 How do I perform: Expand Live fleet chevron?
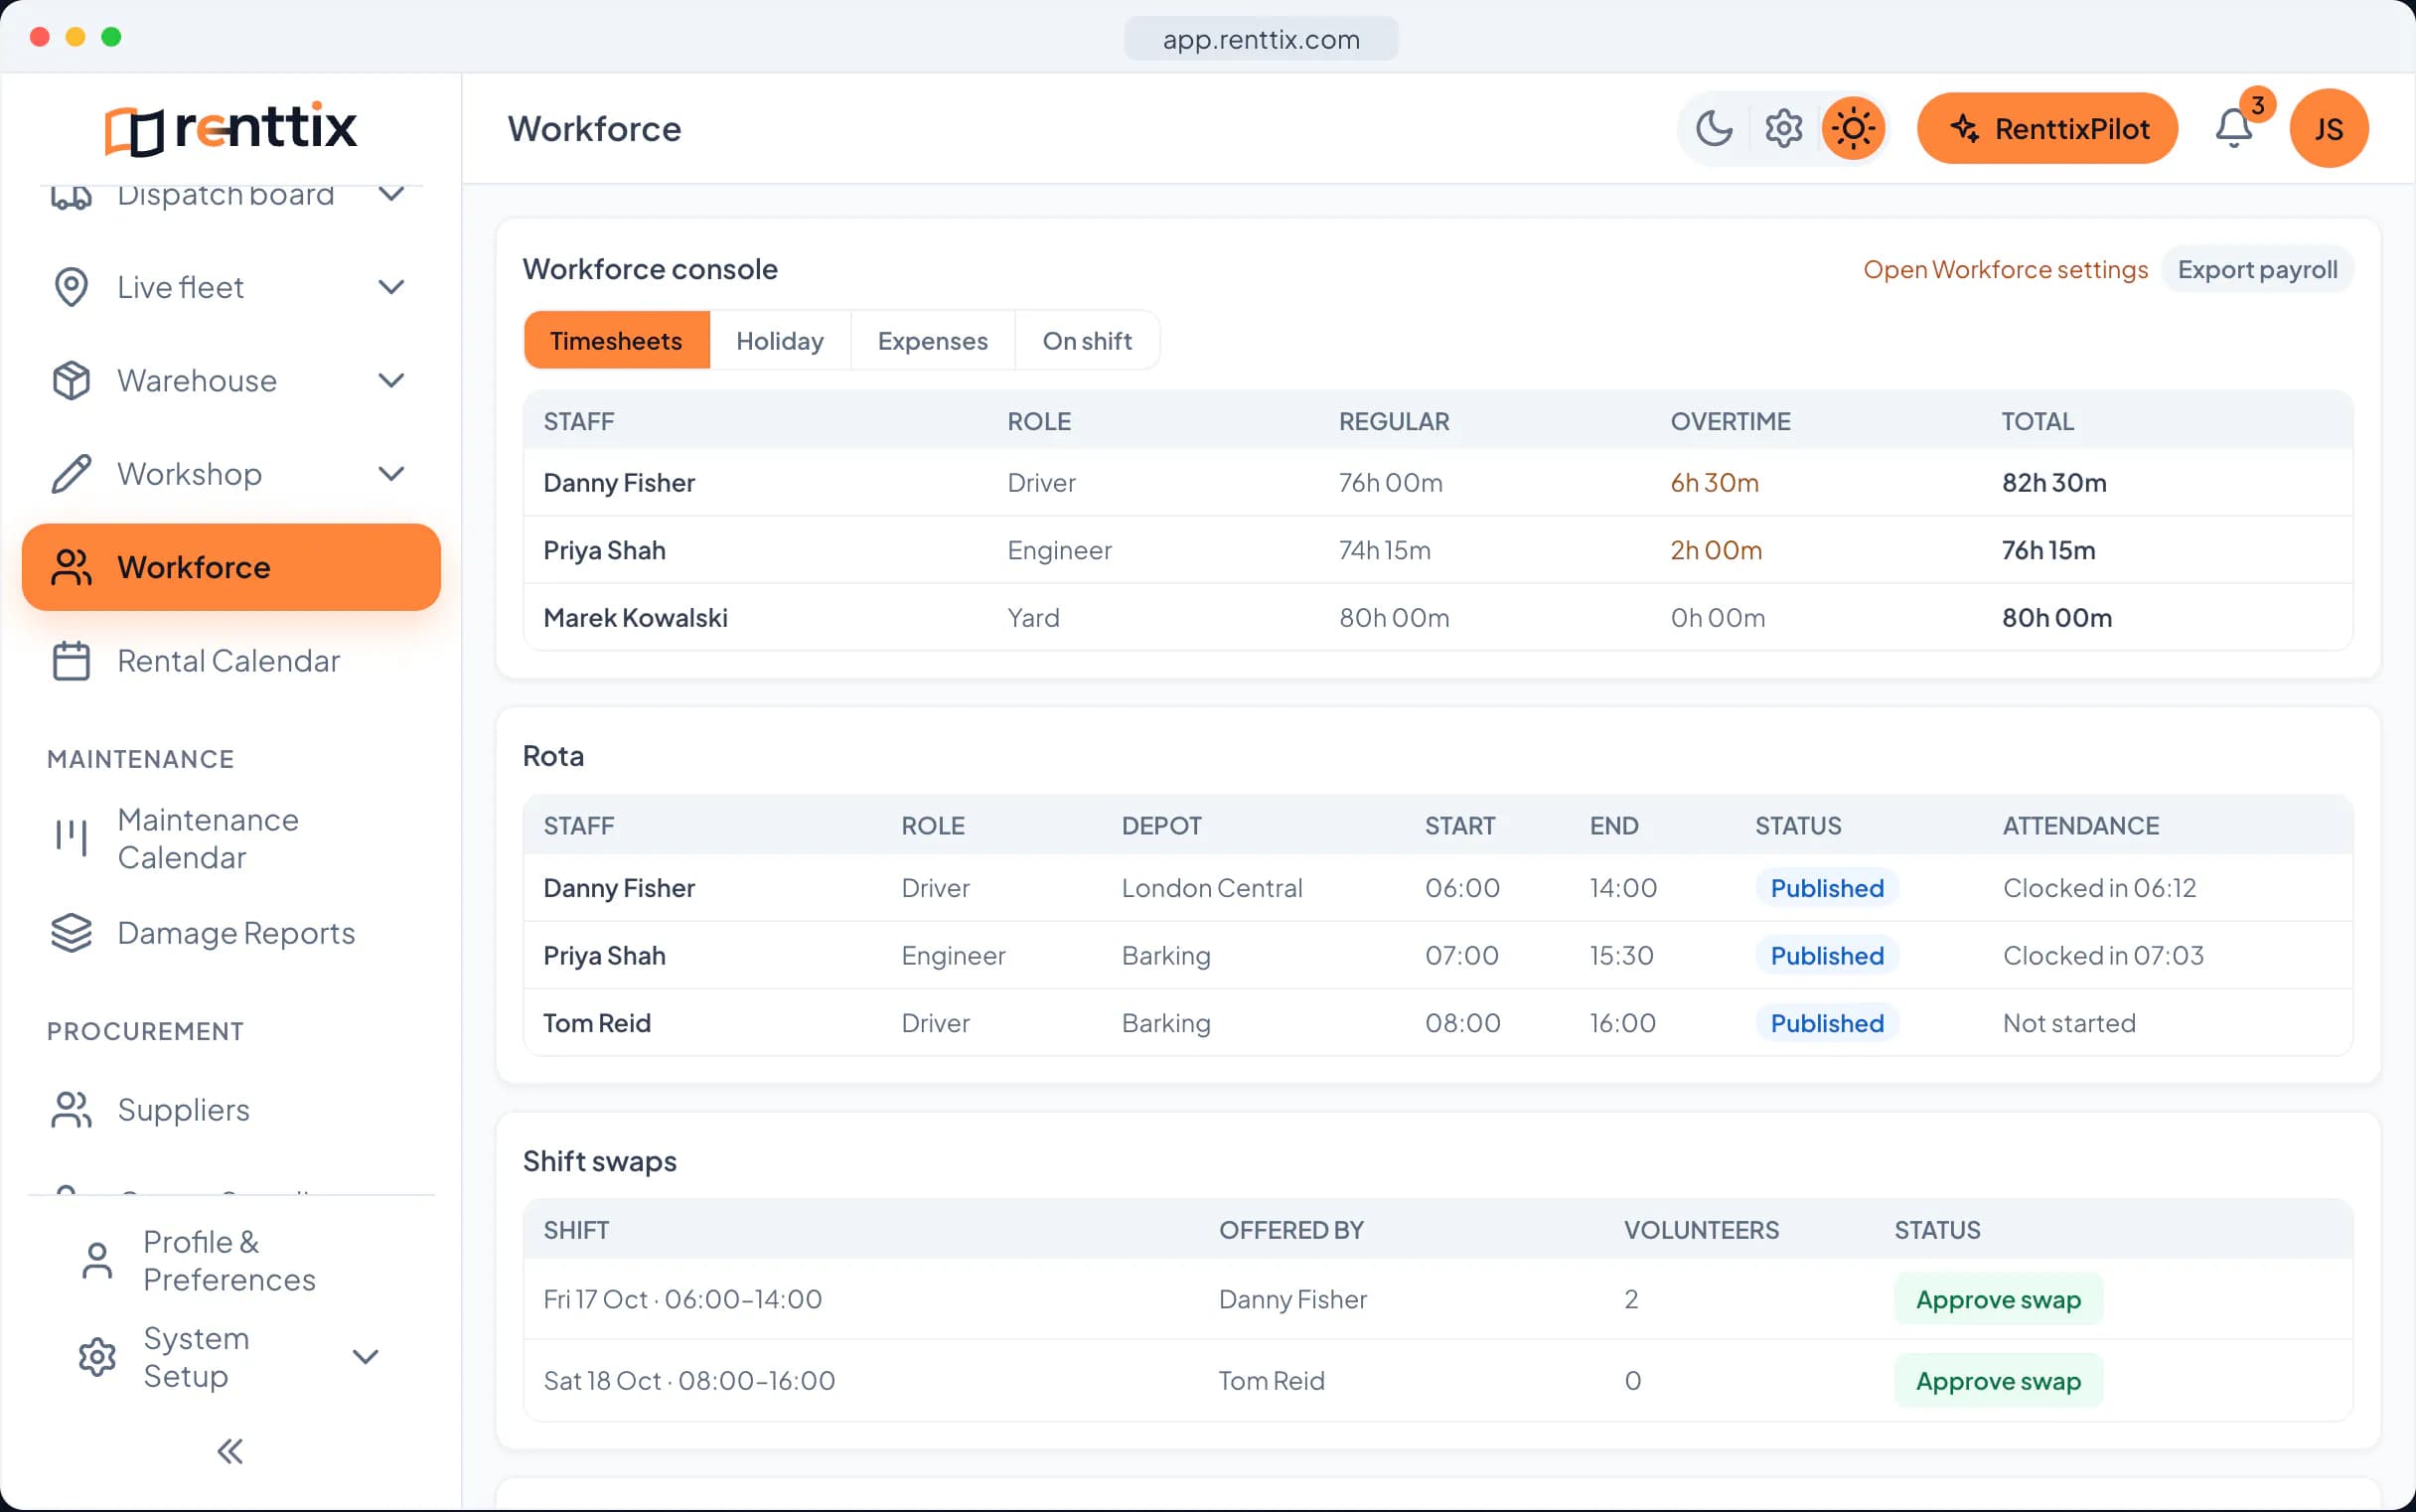(392, 287)
